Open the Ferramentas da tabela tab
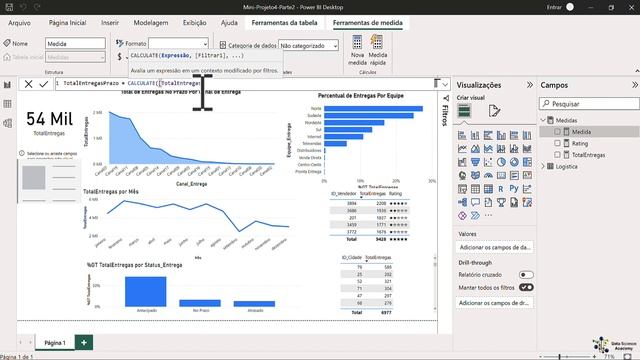 pos(284,23)
